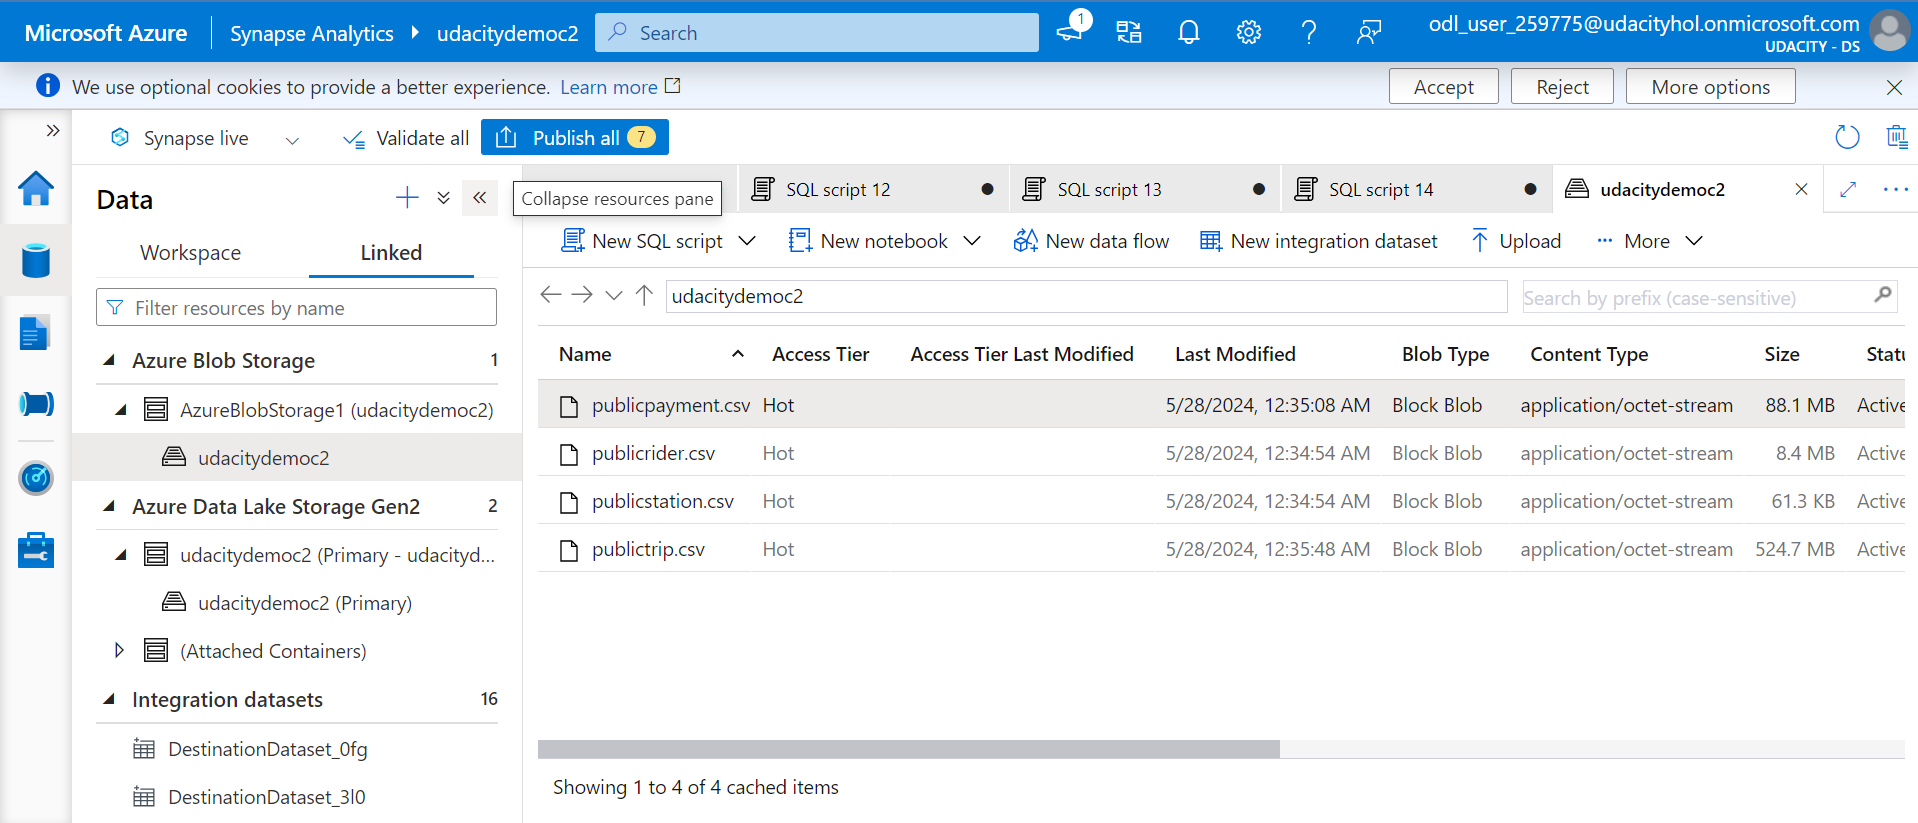Image resolution: width=1918 pixels, height=823 pixels.
Task: Click the horizontal scrollbar thumb
Action: [x=908, y=749]
